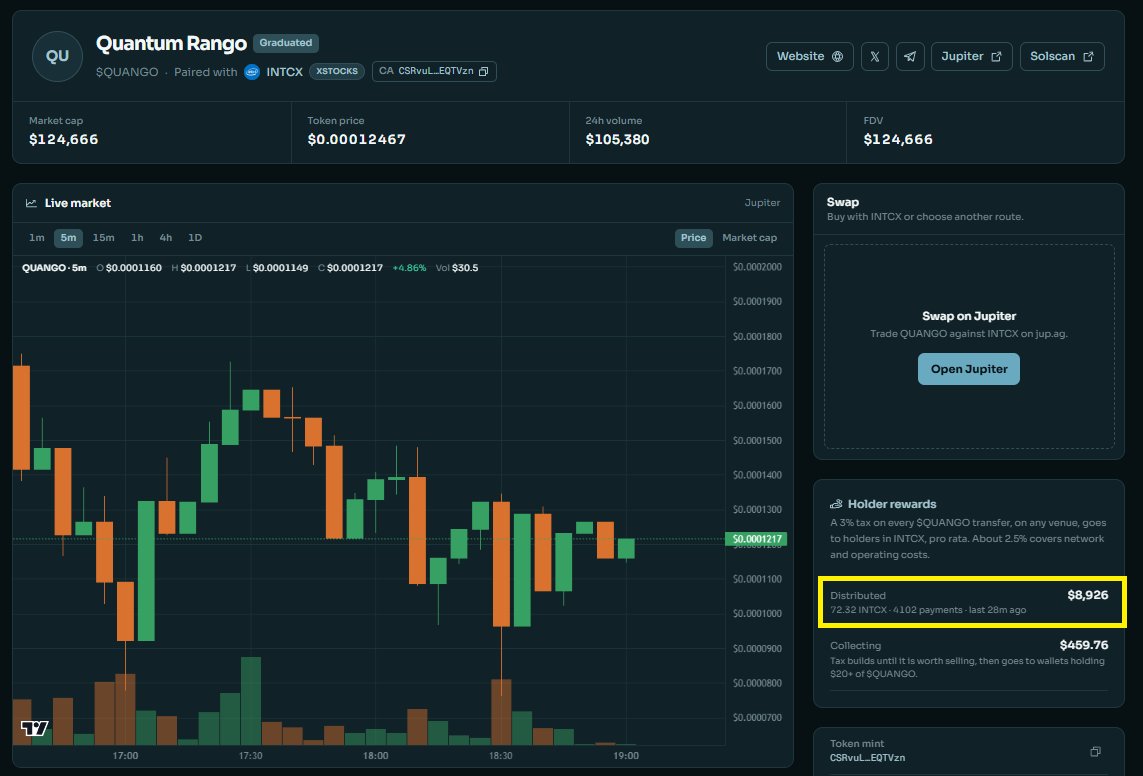
Task: Click the $0.0002000 price axis label
Action: click(x=757, y=267)
